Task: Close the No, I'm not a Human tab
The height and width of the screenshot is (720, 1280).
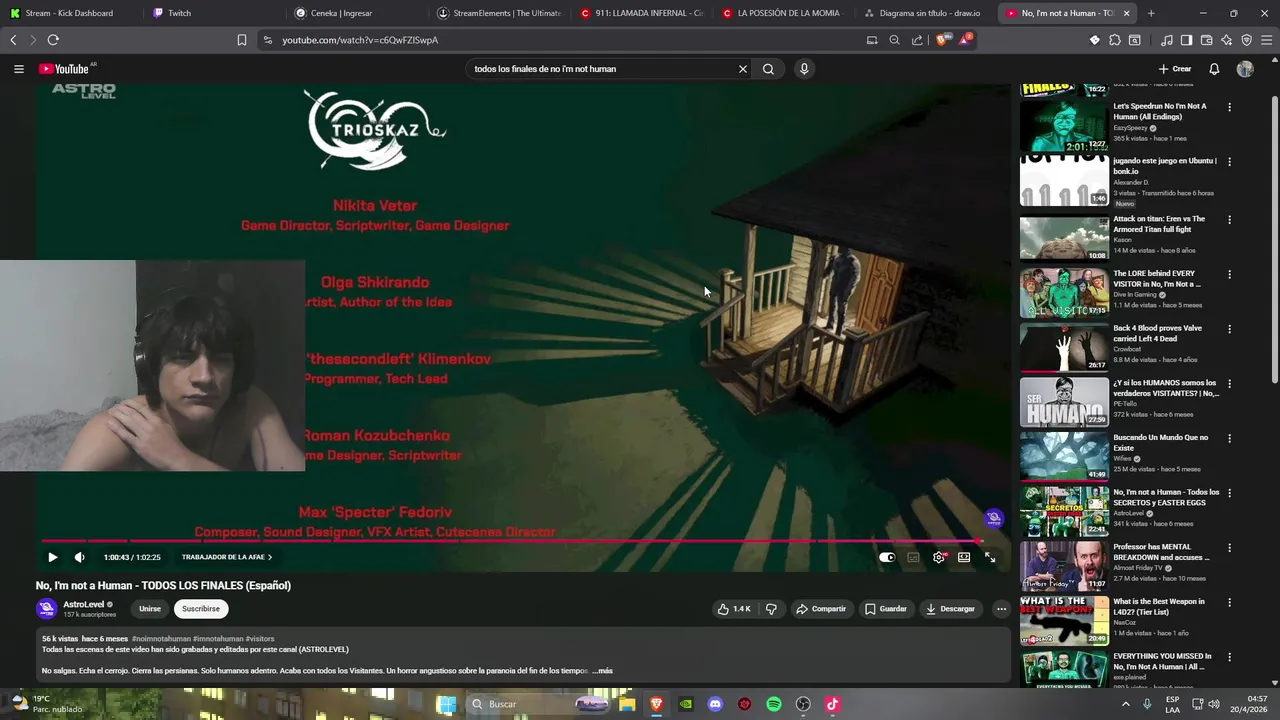Action: (x=1126, y=13)
